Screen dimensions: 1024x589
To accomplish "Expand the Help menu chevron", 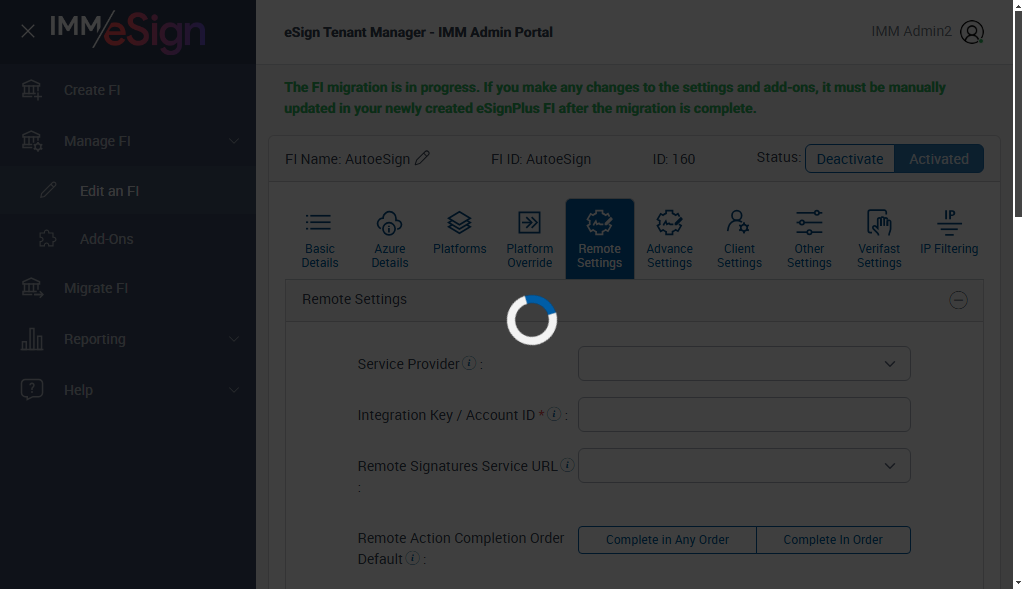I will pyautogui.click(x=234, y=390).
